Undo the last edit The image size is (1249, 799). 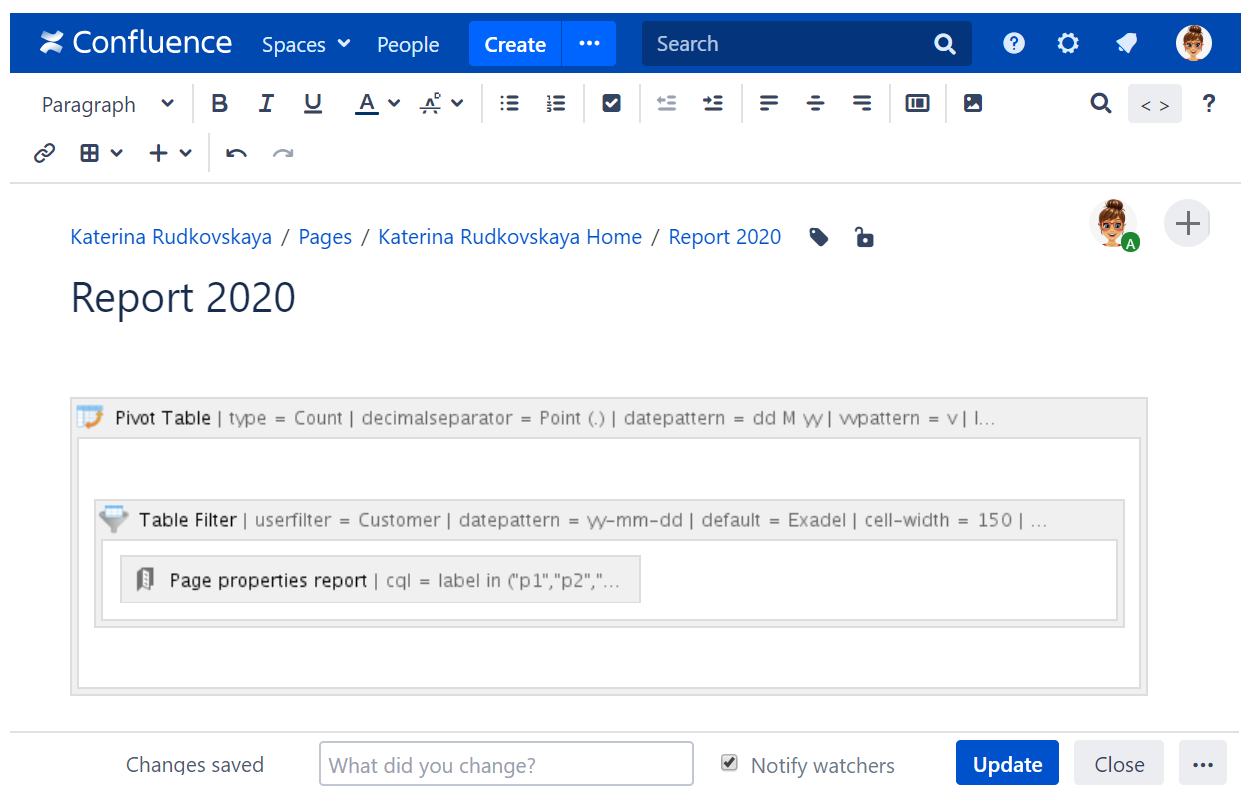click(236, 153)
